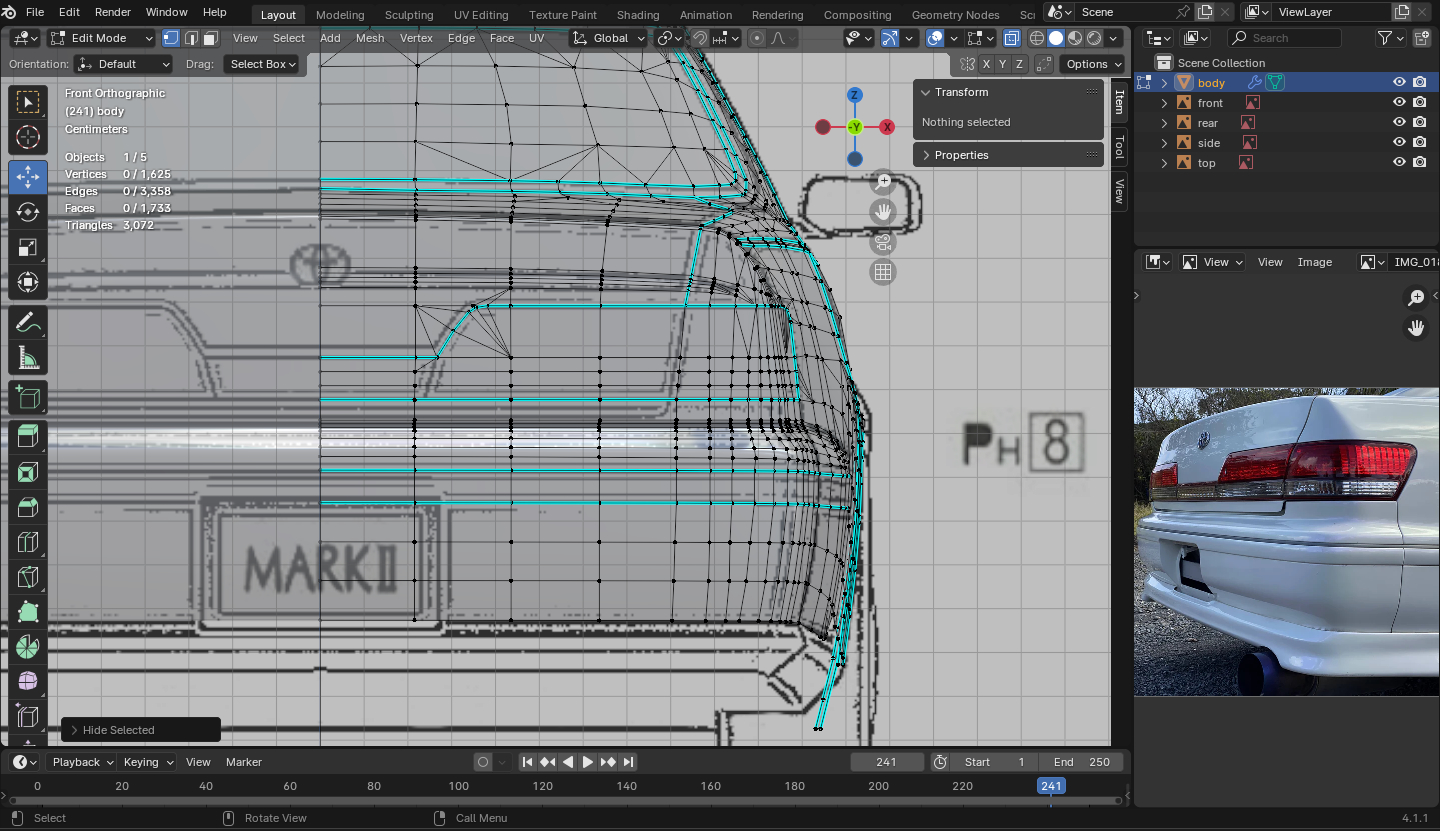
Task: Activate the 3D Cursor tool
Action: 28,137
